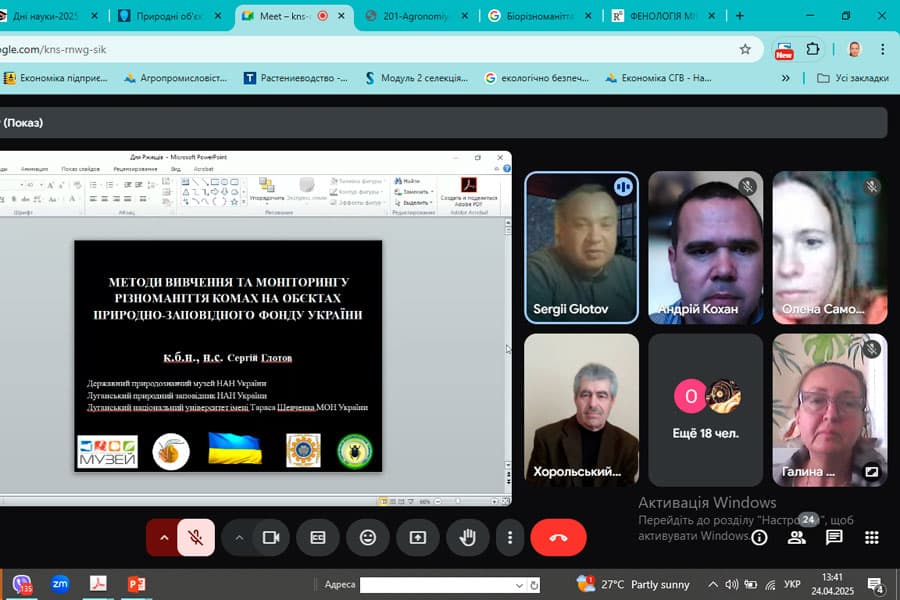Open the Meet activities grid icon
The width and height of the screenshot is (900, 600).
(871, 537)
